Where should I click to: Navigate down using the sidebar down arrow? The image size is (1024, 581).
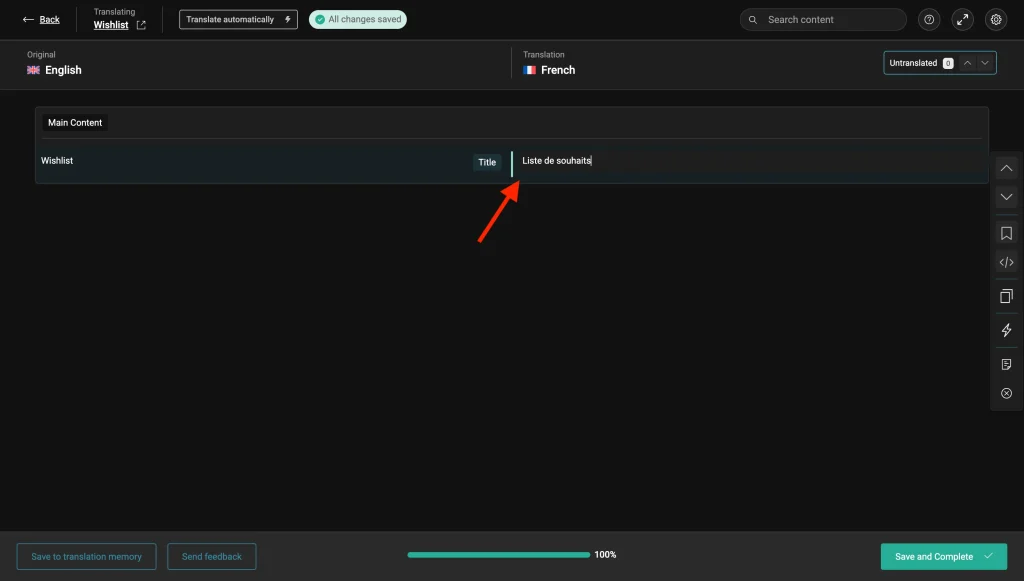pos(1006,196)
